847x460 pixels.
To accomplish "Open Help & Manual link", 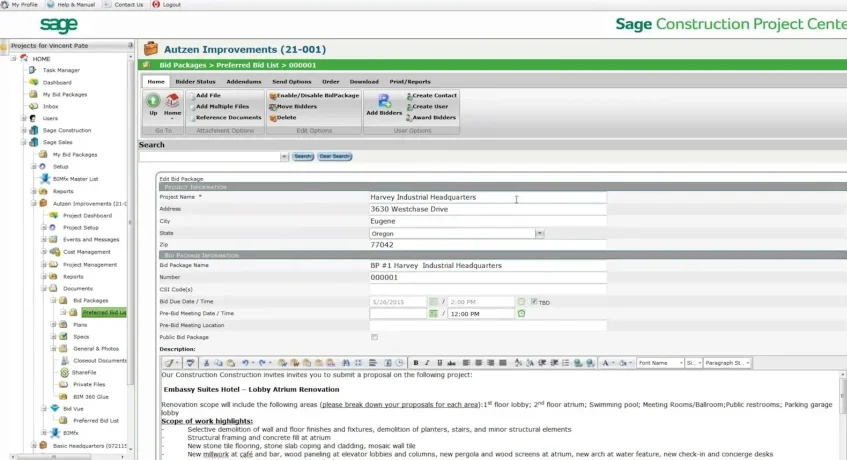I will [76, 4].
